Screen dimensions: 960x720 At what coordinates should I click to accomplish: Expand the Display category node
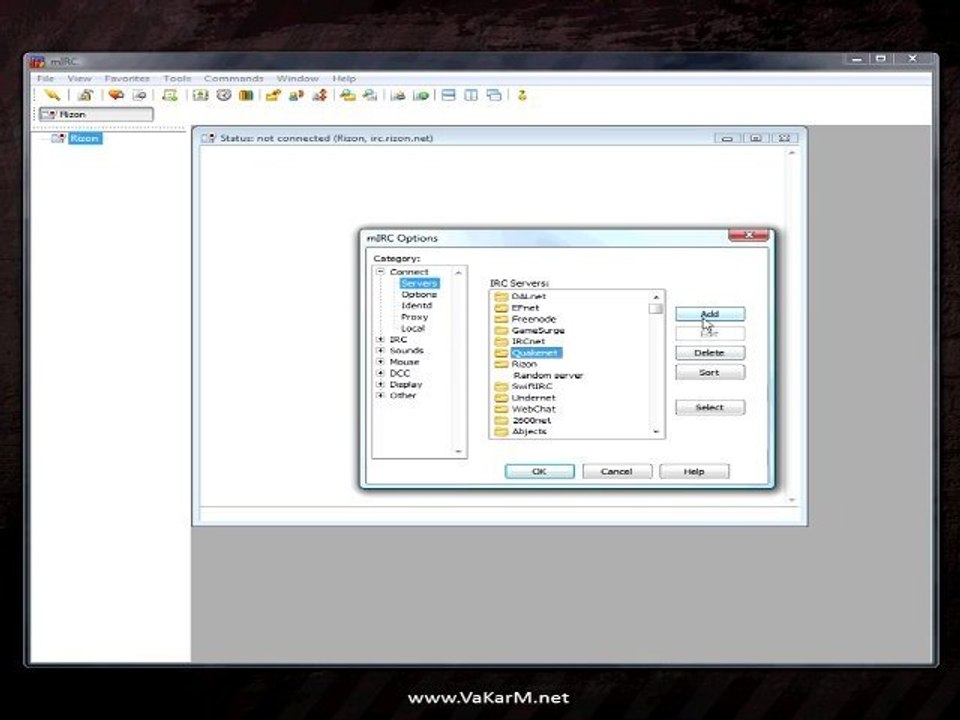pyautogui.click(x=380, y=384)
